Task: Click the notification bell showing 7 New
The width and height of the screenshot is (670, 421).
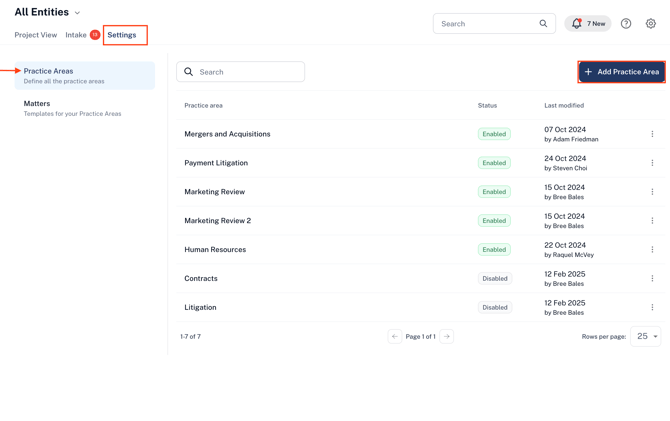Action: [x=588, y=24]
